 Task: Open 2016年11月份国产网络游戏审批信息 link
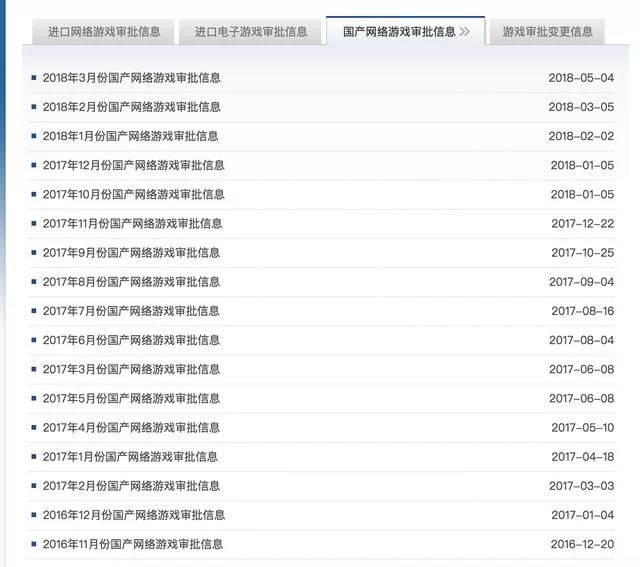[x=133, y=544]
